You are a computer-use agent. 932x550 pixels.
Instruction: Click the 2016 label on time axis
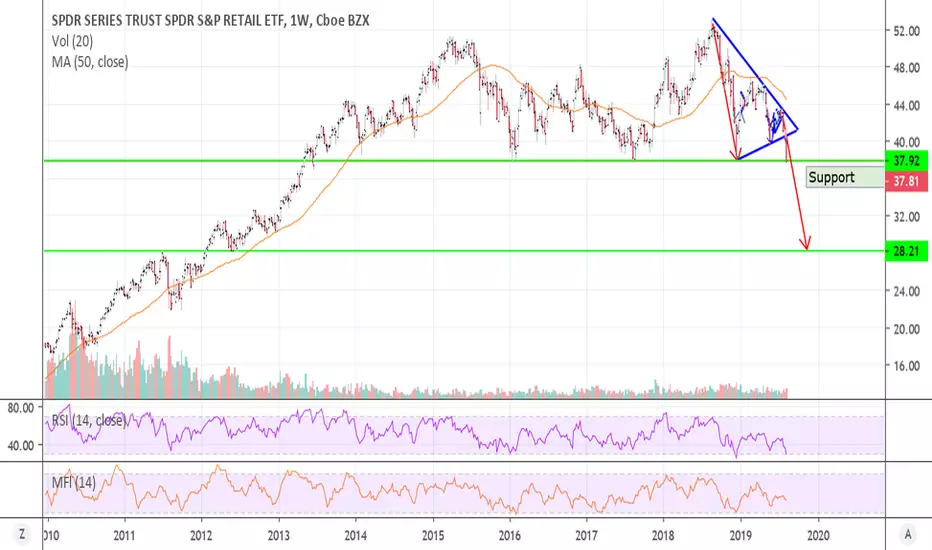509,536
